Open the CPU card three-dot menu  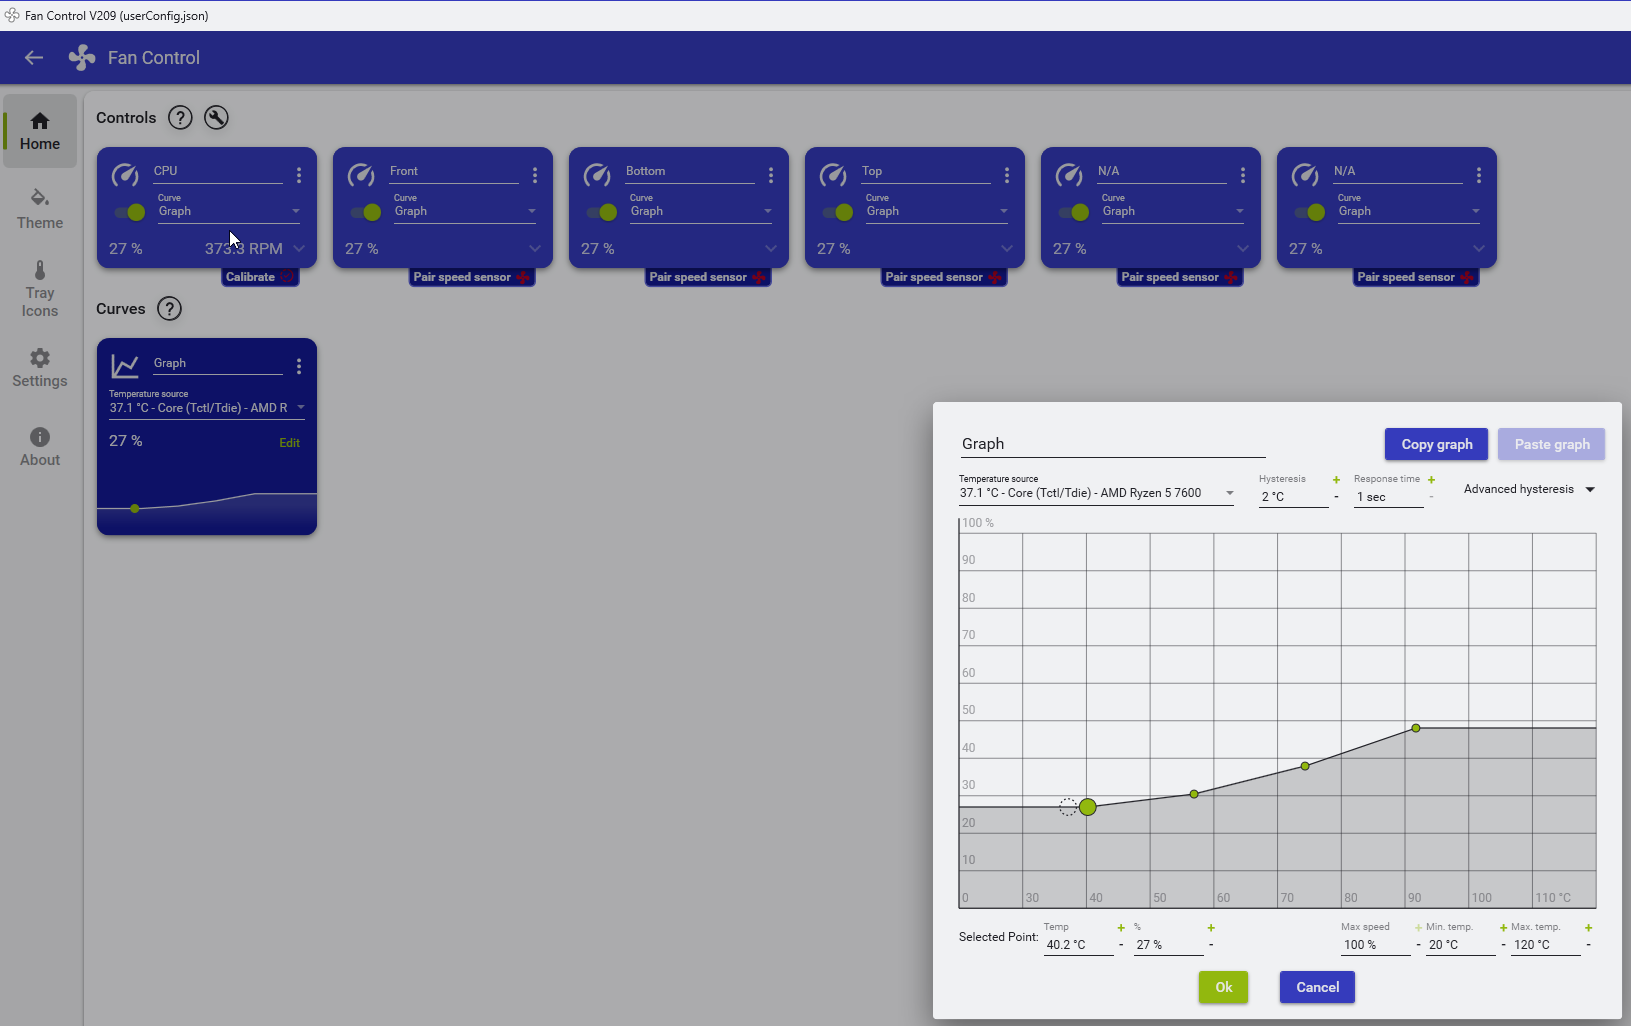point(299,175)
